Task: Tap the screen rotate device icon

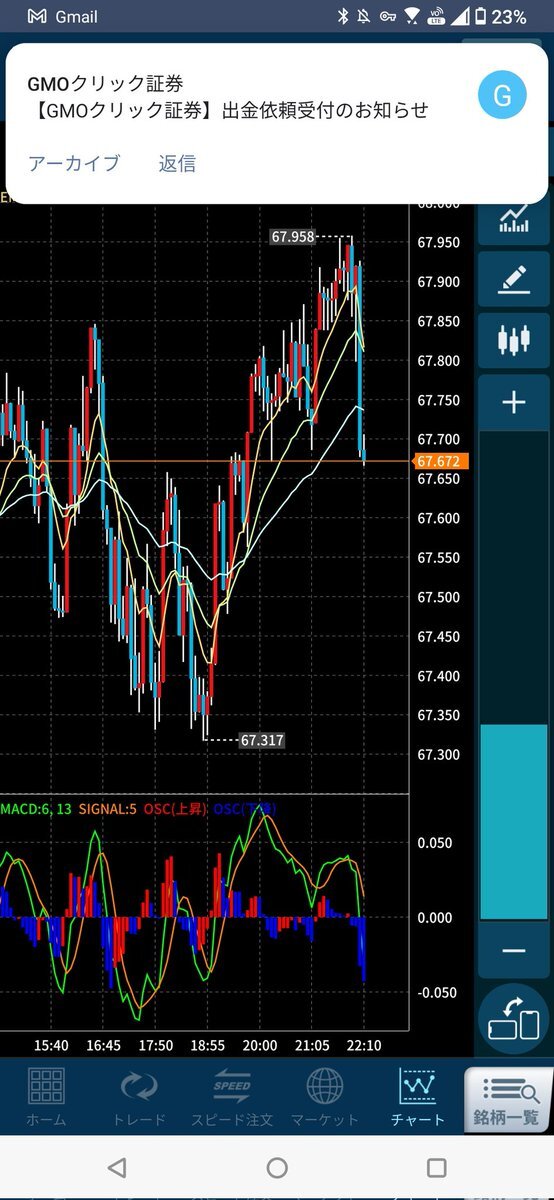Action: click(x=513, y=1019)
